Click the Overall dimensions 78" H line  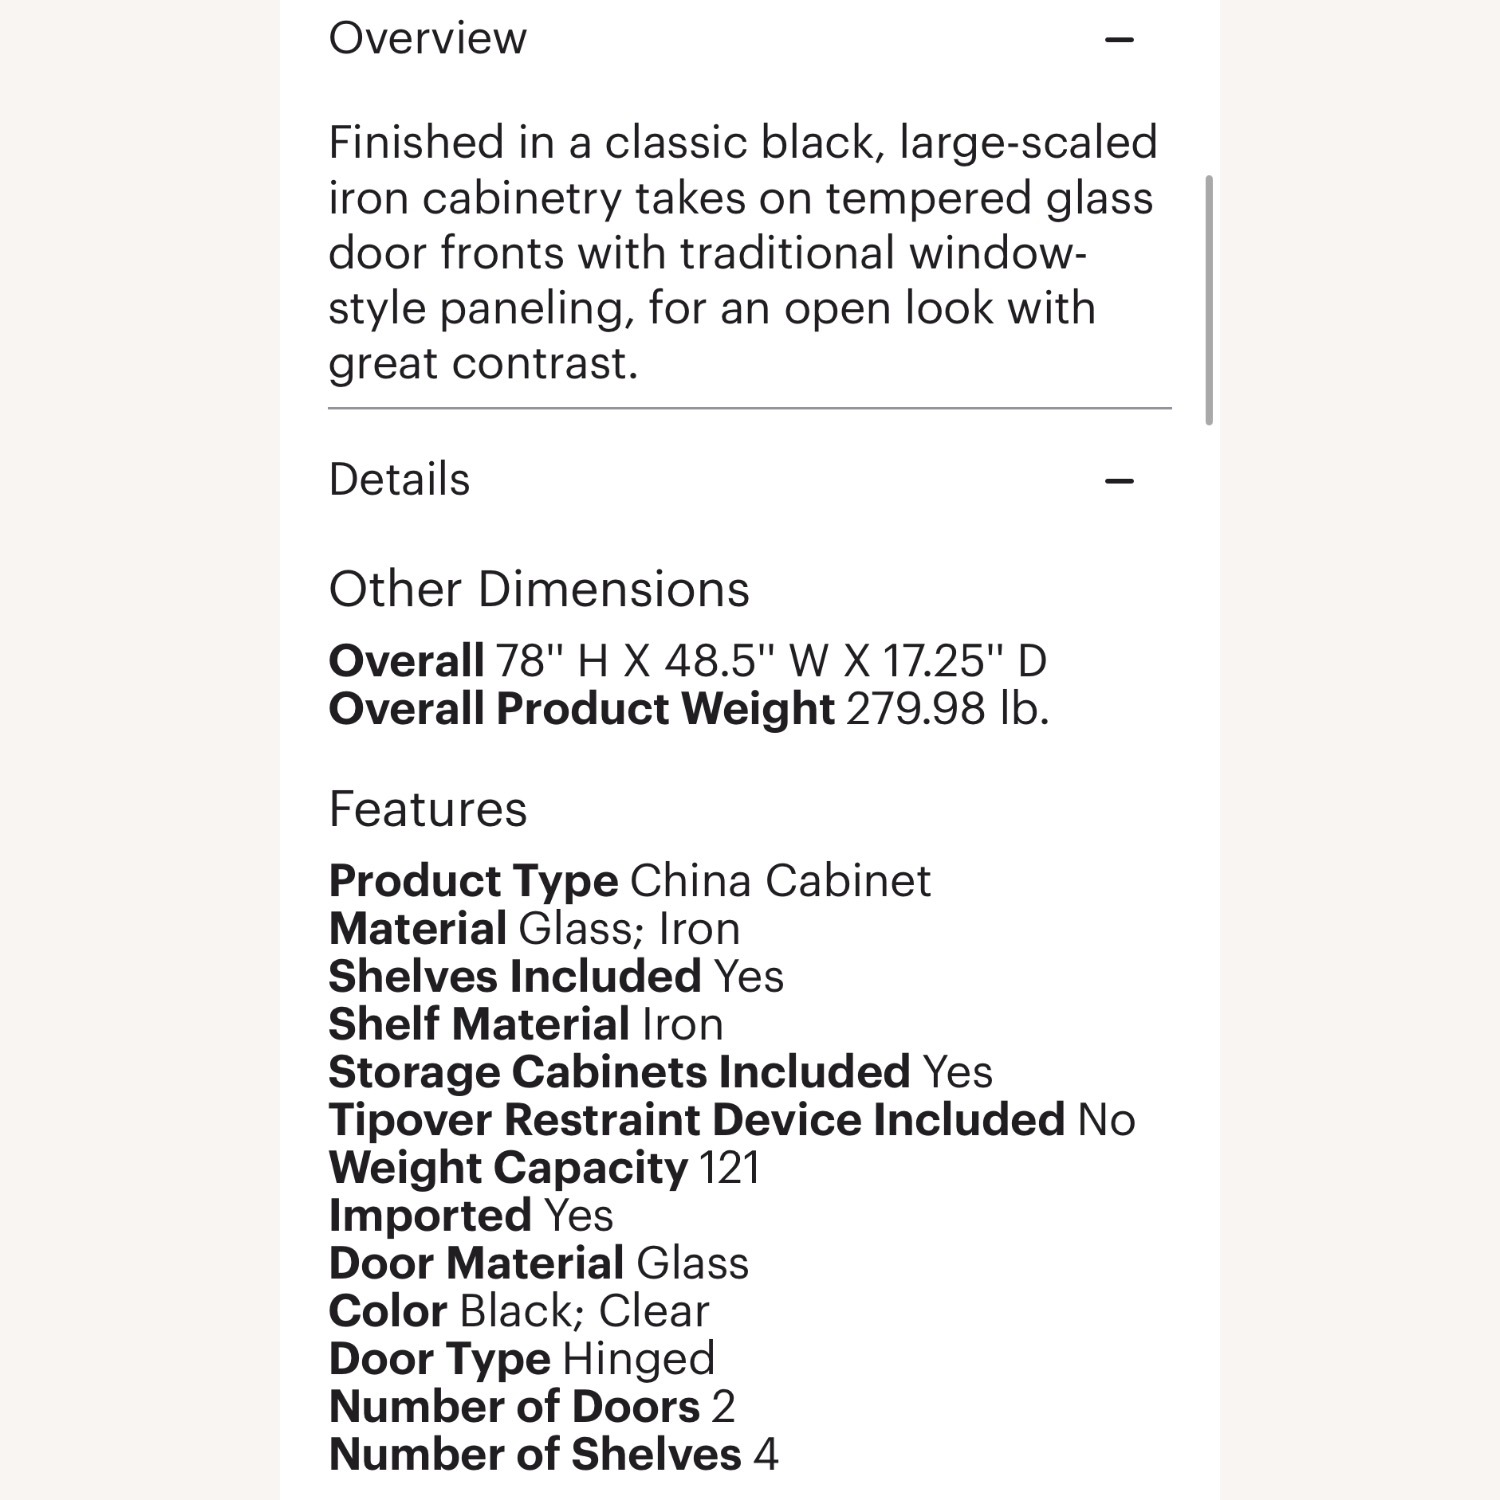687,661
